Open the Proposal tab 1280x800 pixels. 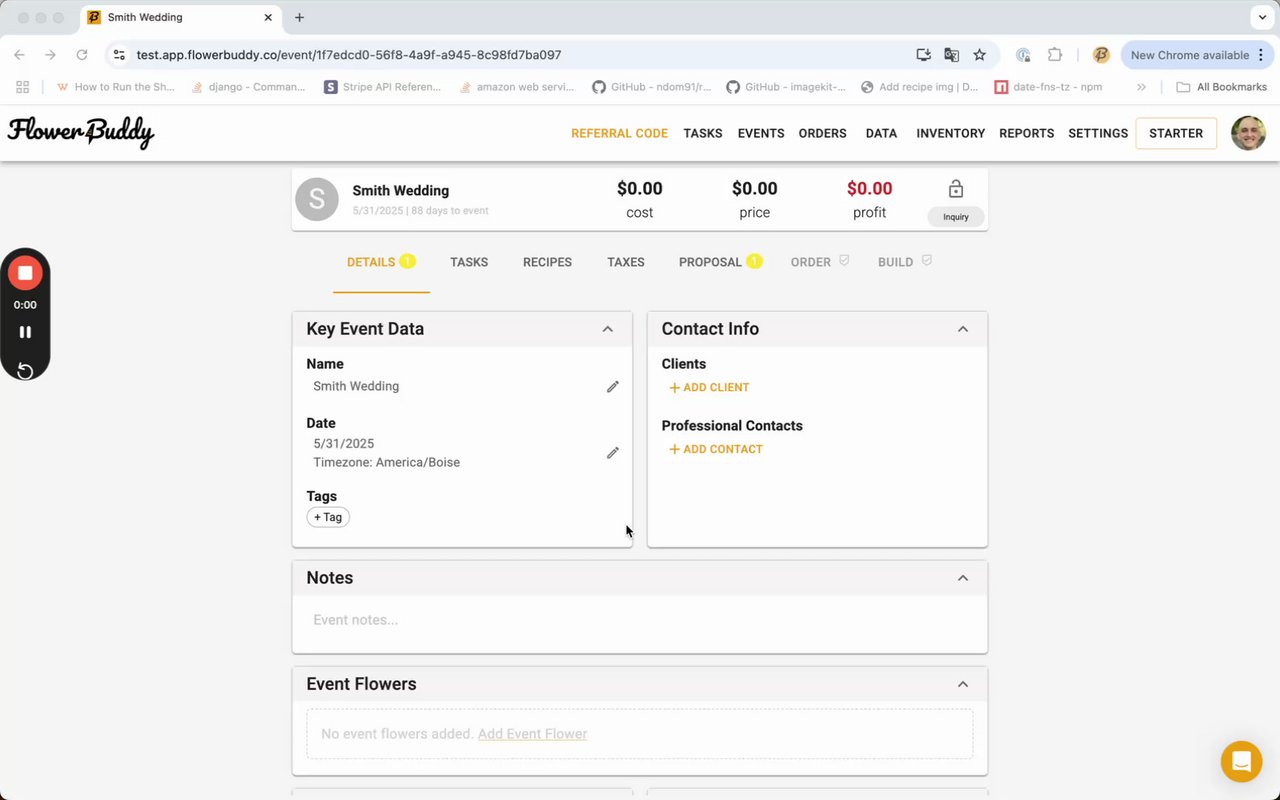coord(720,262)
